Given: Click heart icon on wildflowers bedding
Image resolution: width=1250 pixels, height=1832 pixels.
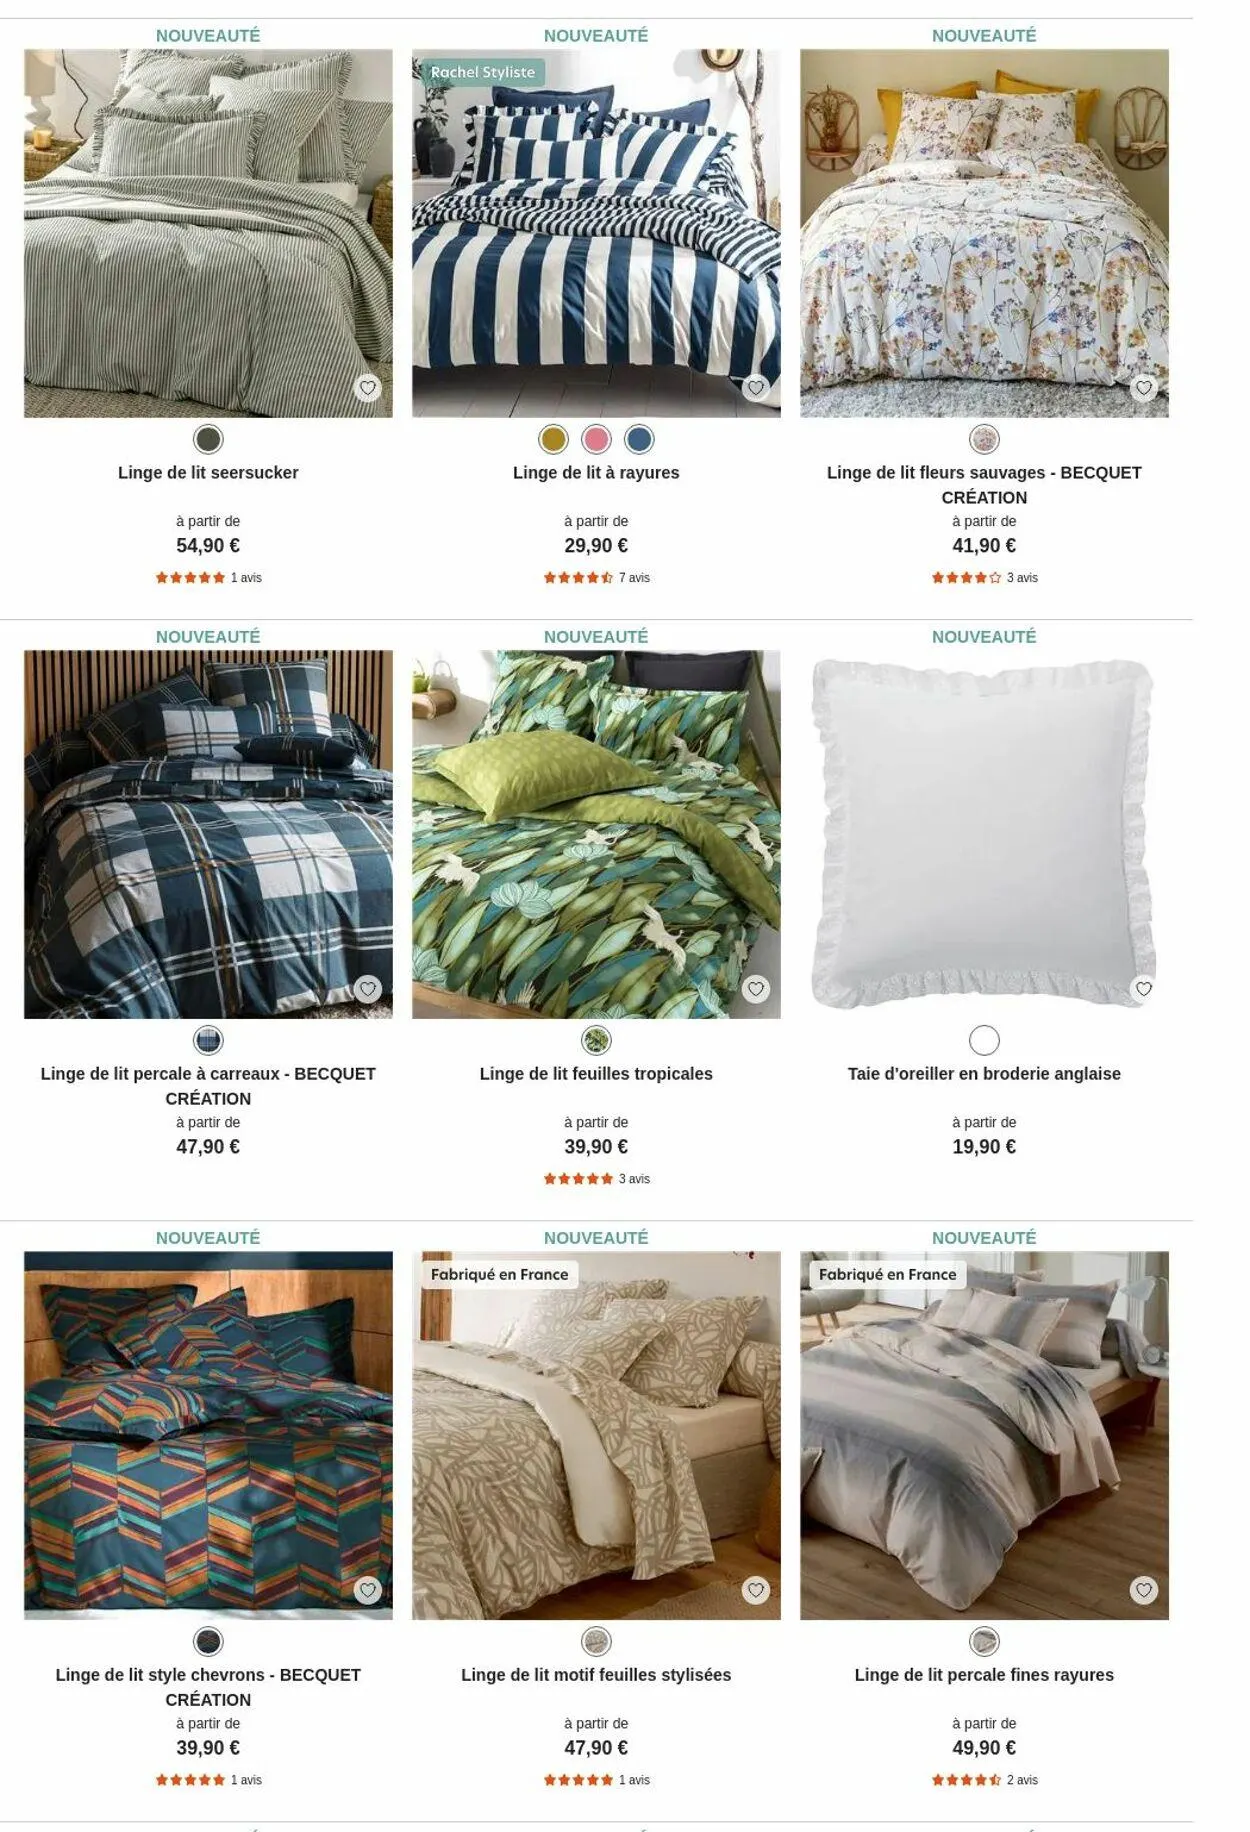Looking at the screenshot, I should coord(1144,388).
